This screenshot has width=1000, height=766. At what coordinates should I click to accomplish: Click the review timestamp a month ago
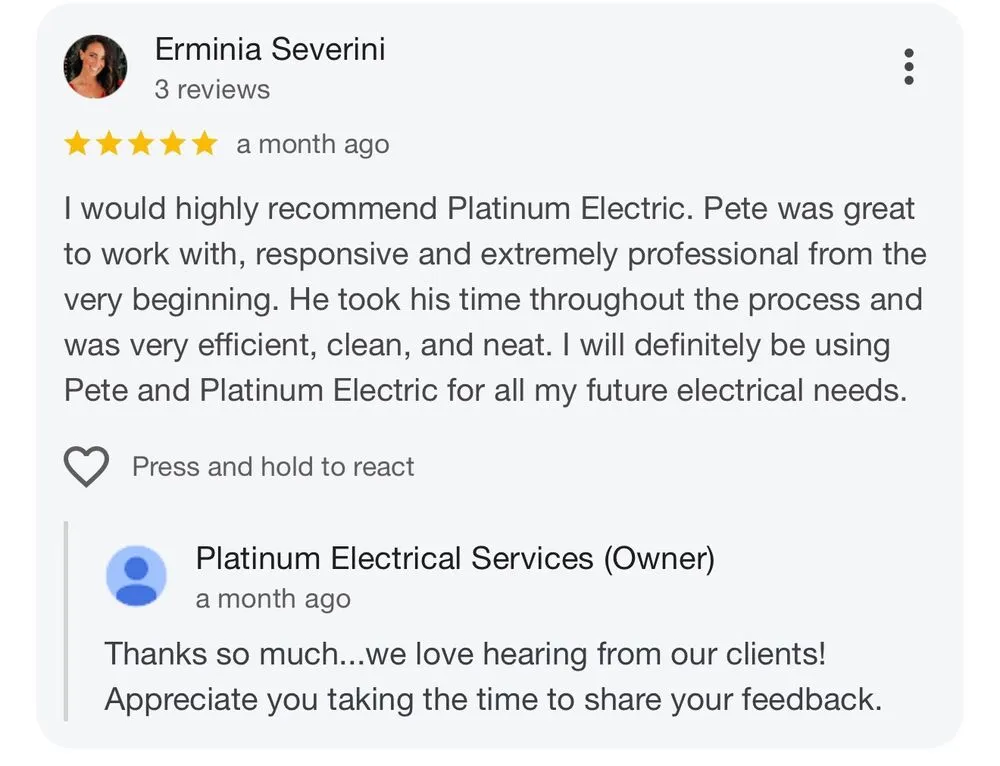pyautogui.click(x=313, y=144)
